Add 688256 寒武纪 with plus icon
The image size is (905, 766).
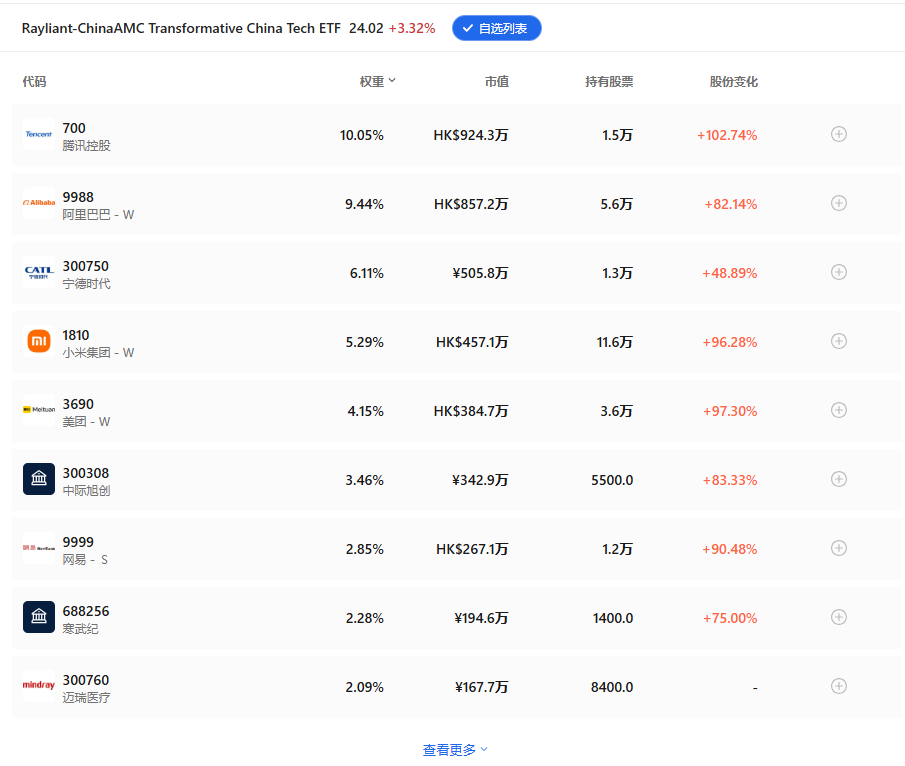pyautogui.click(x=839, y=617)
